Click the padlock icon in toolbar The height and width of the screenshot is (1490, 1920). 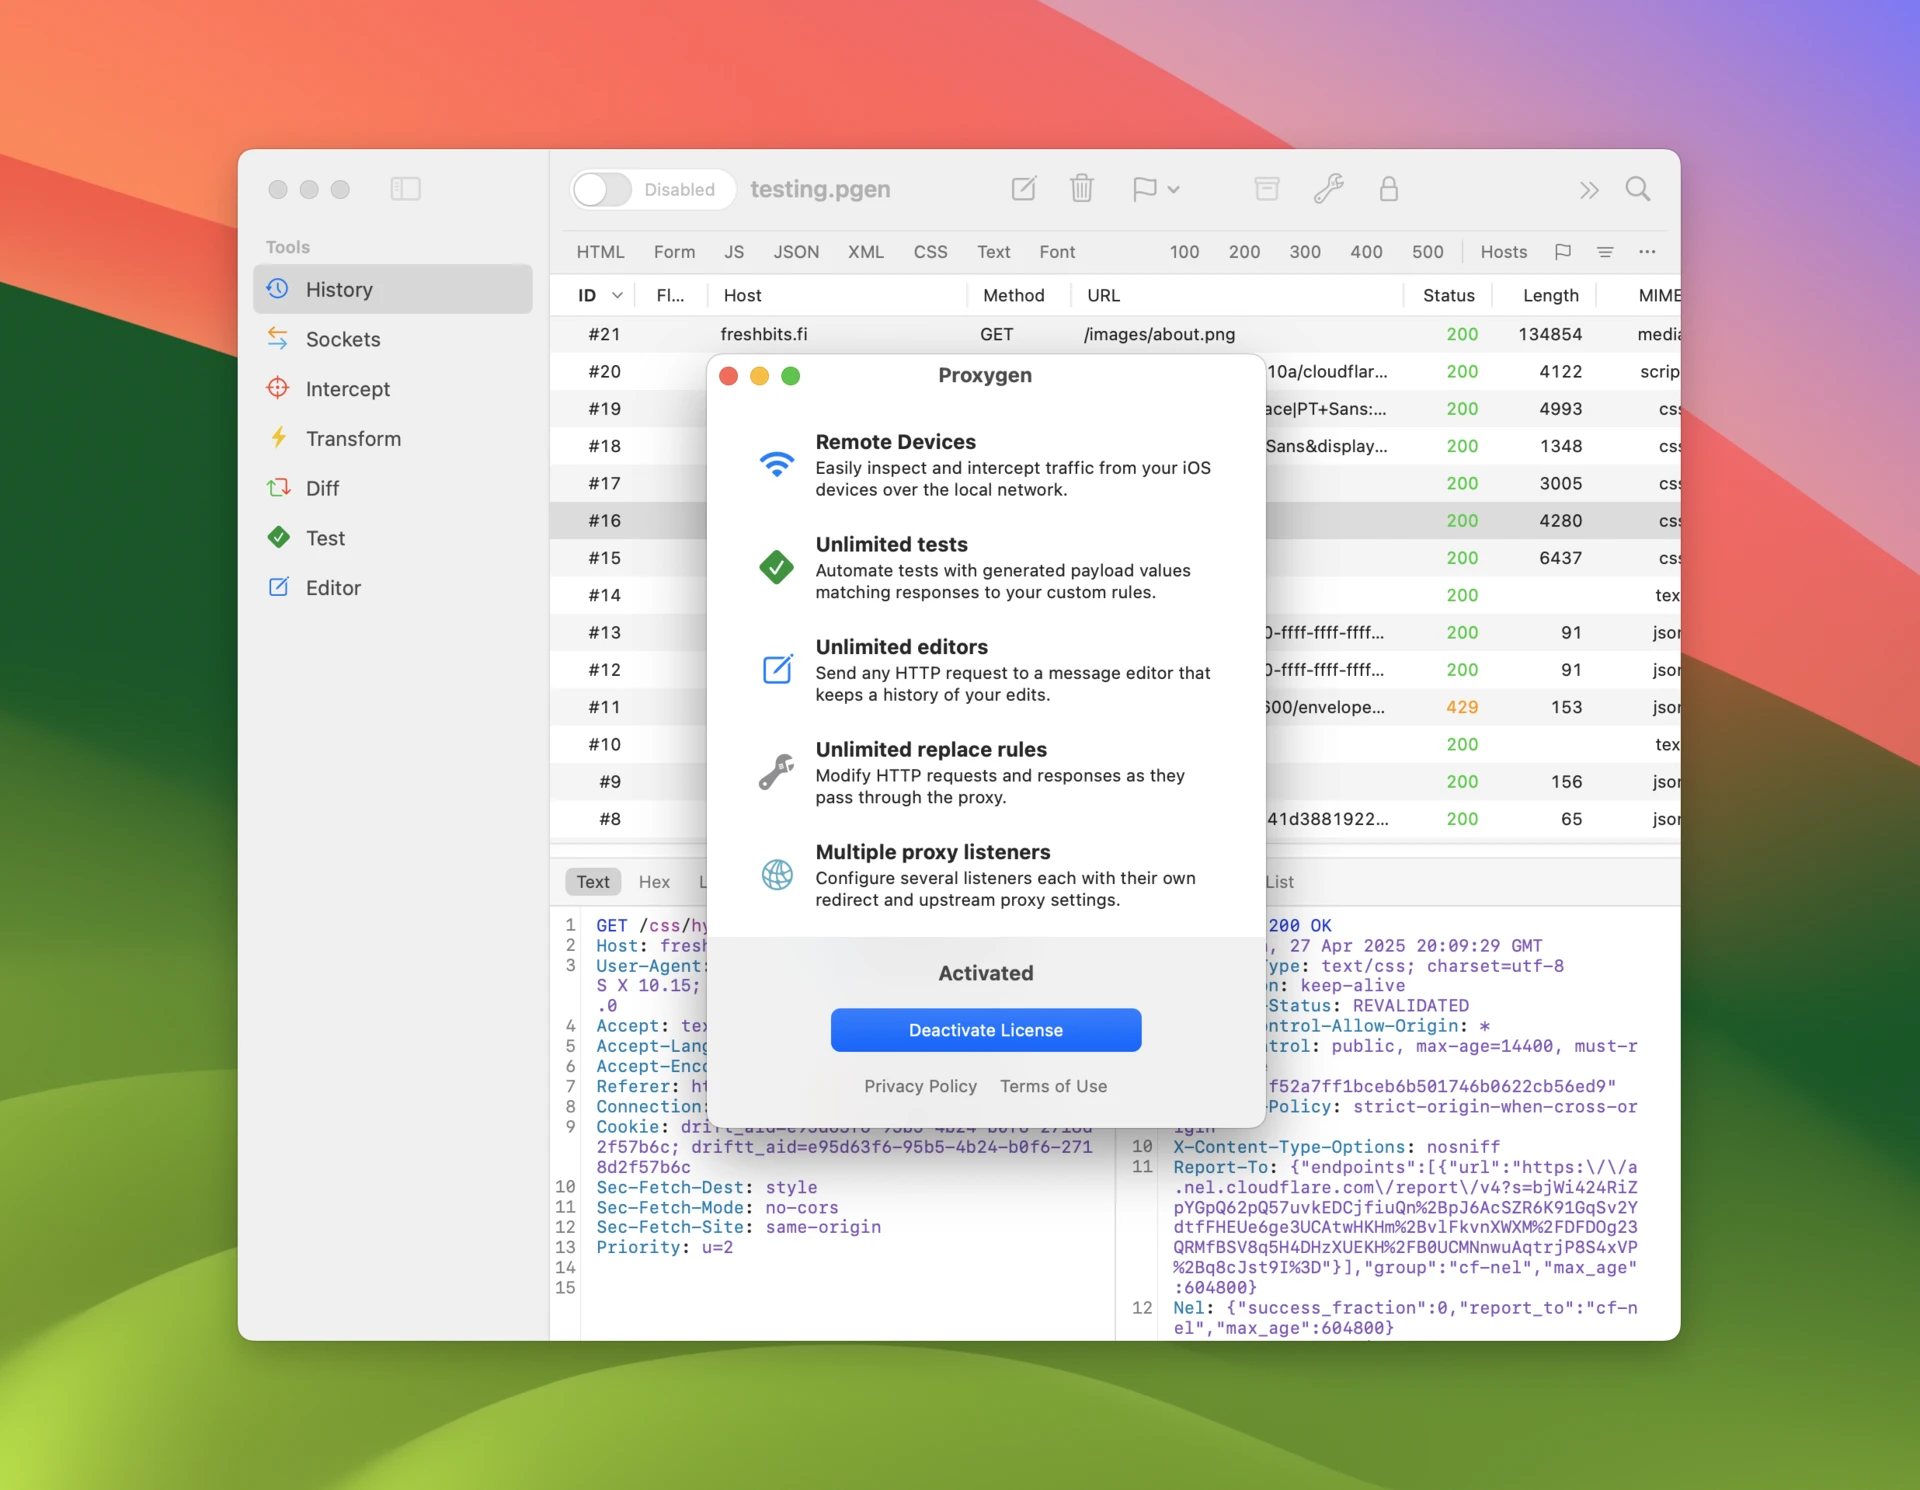click(1388, 189)
